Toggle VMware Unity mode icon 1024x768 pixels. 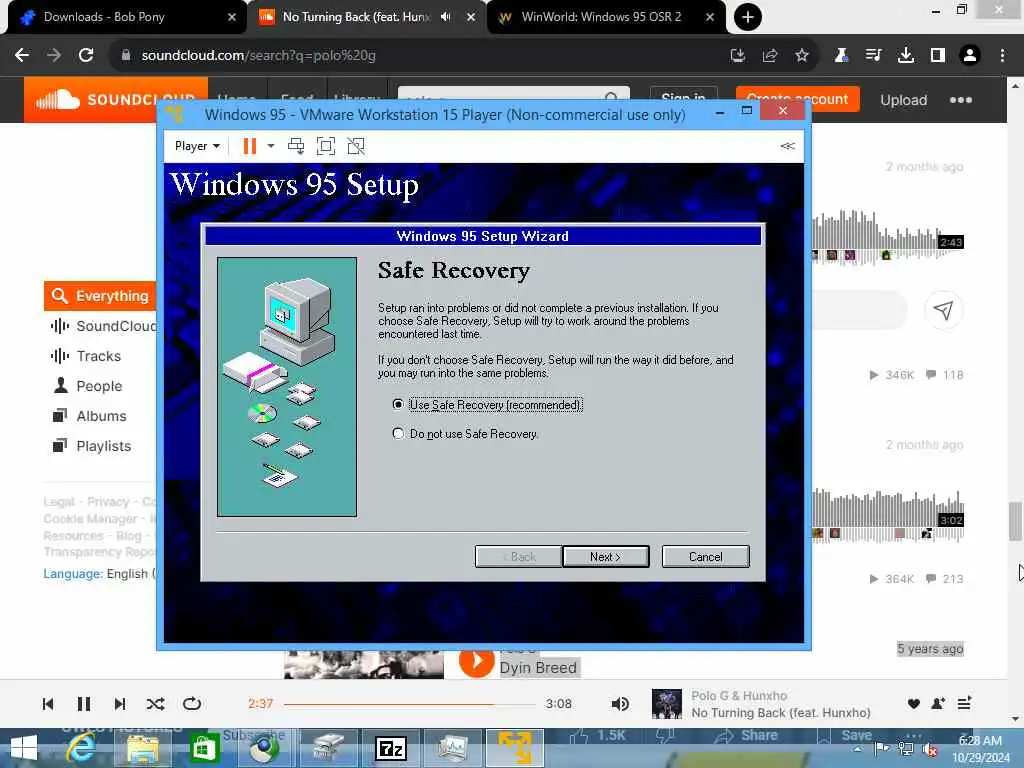click(356, 146)
